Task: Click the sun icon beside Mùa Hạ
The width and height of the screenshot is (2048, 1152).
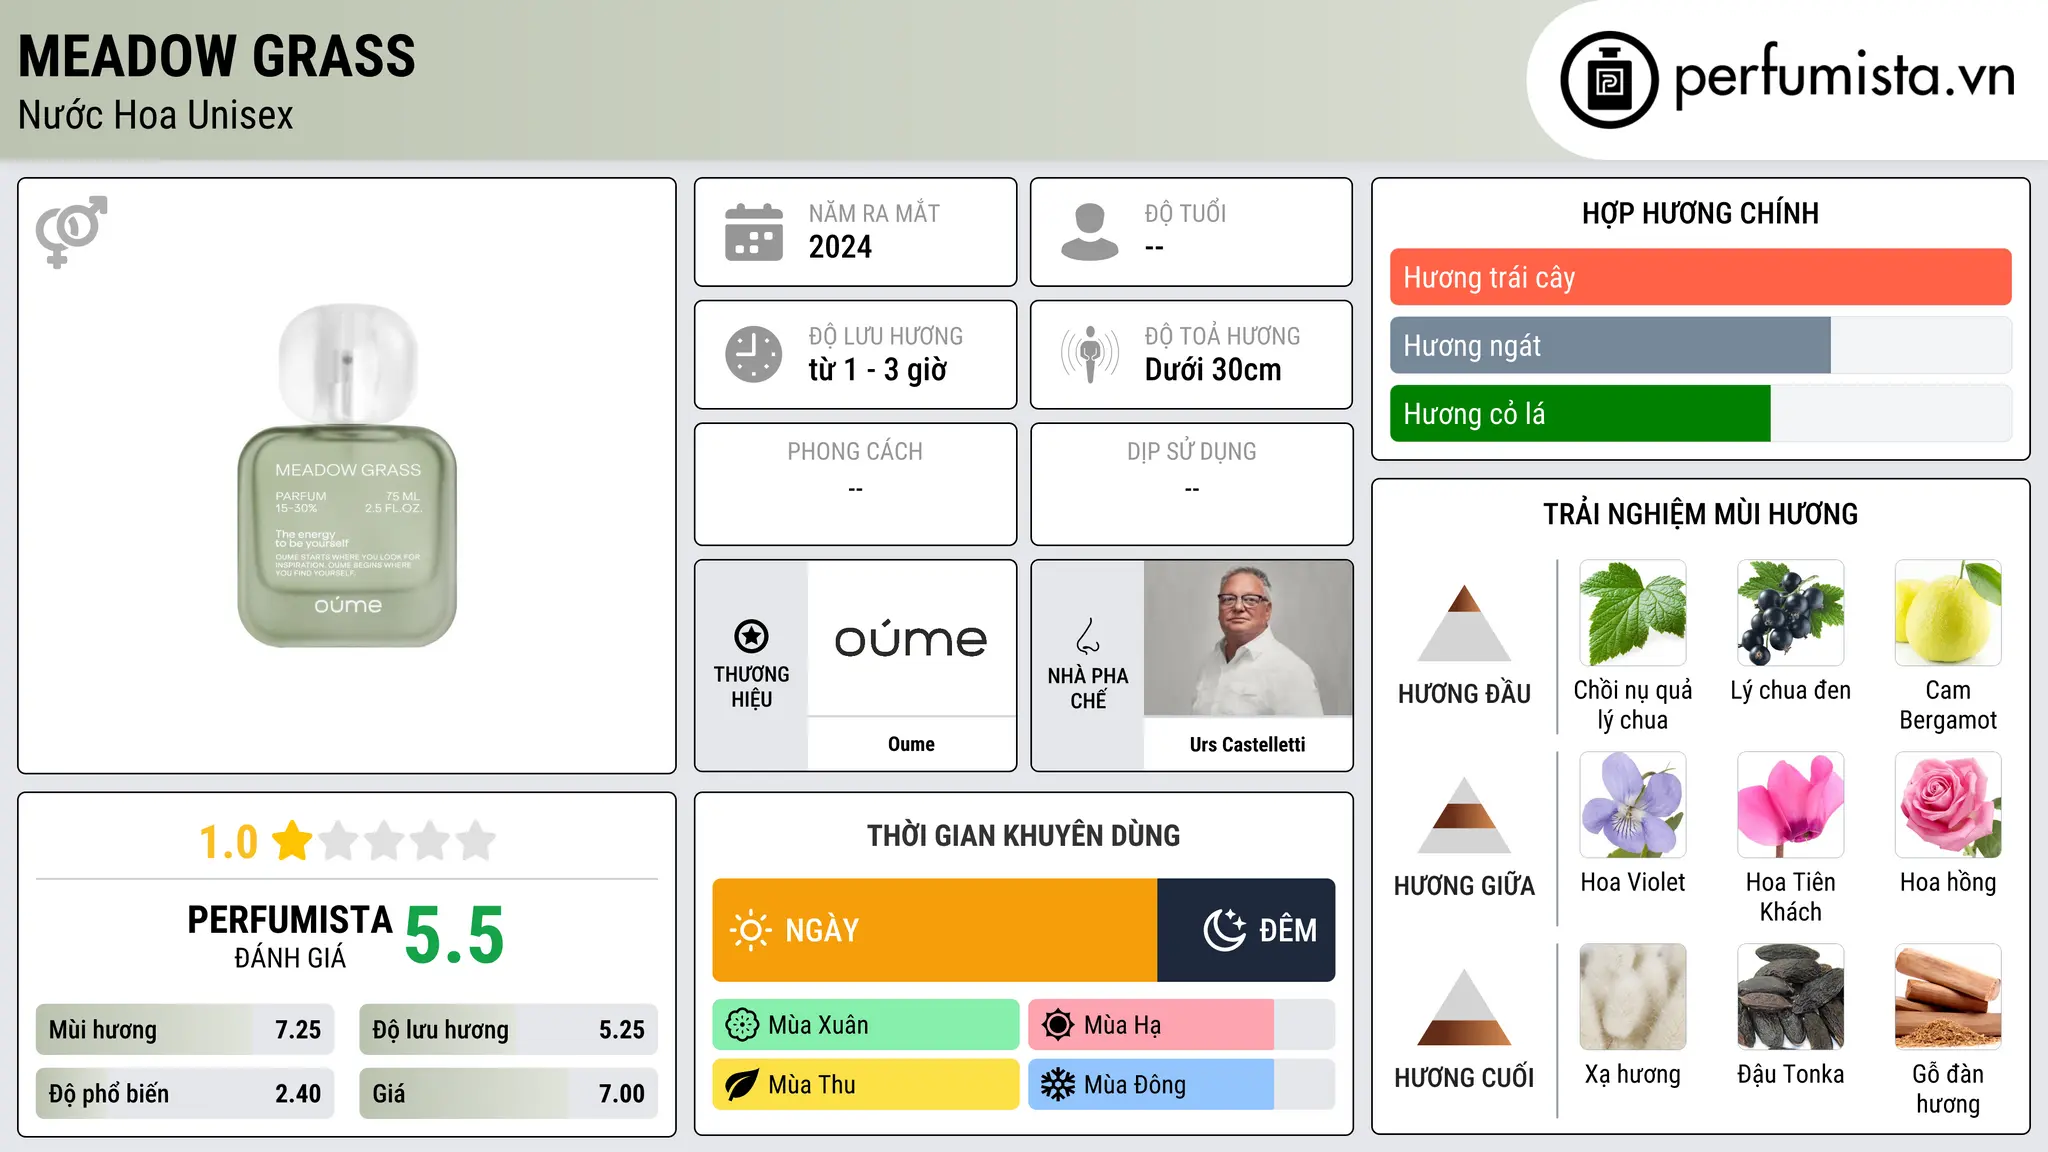Action: click(x=1058, y=1025)
